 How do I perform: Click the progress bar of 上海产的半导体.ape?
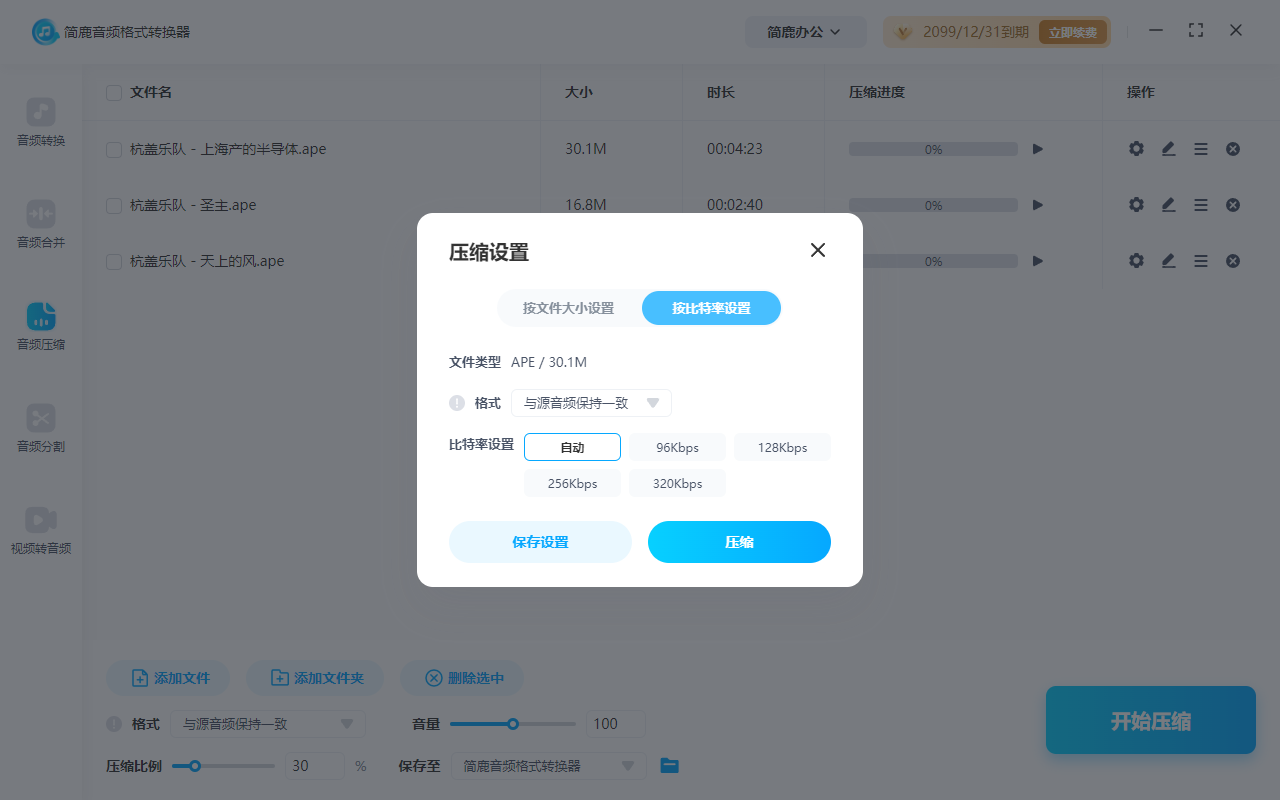click(x=933, y=149)
